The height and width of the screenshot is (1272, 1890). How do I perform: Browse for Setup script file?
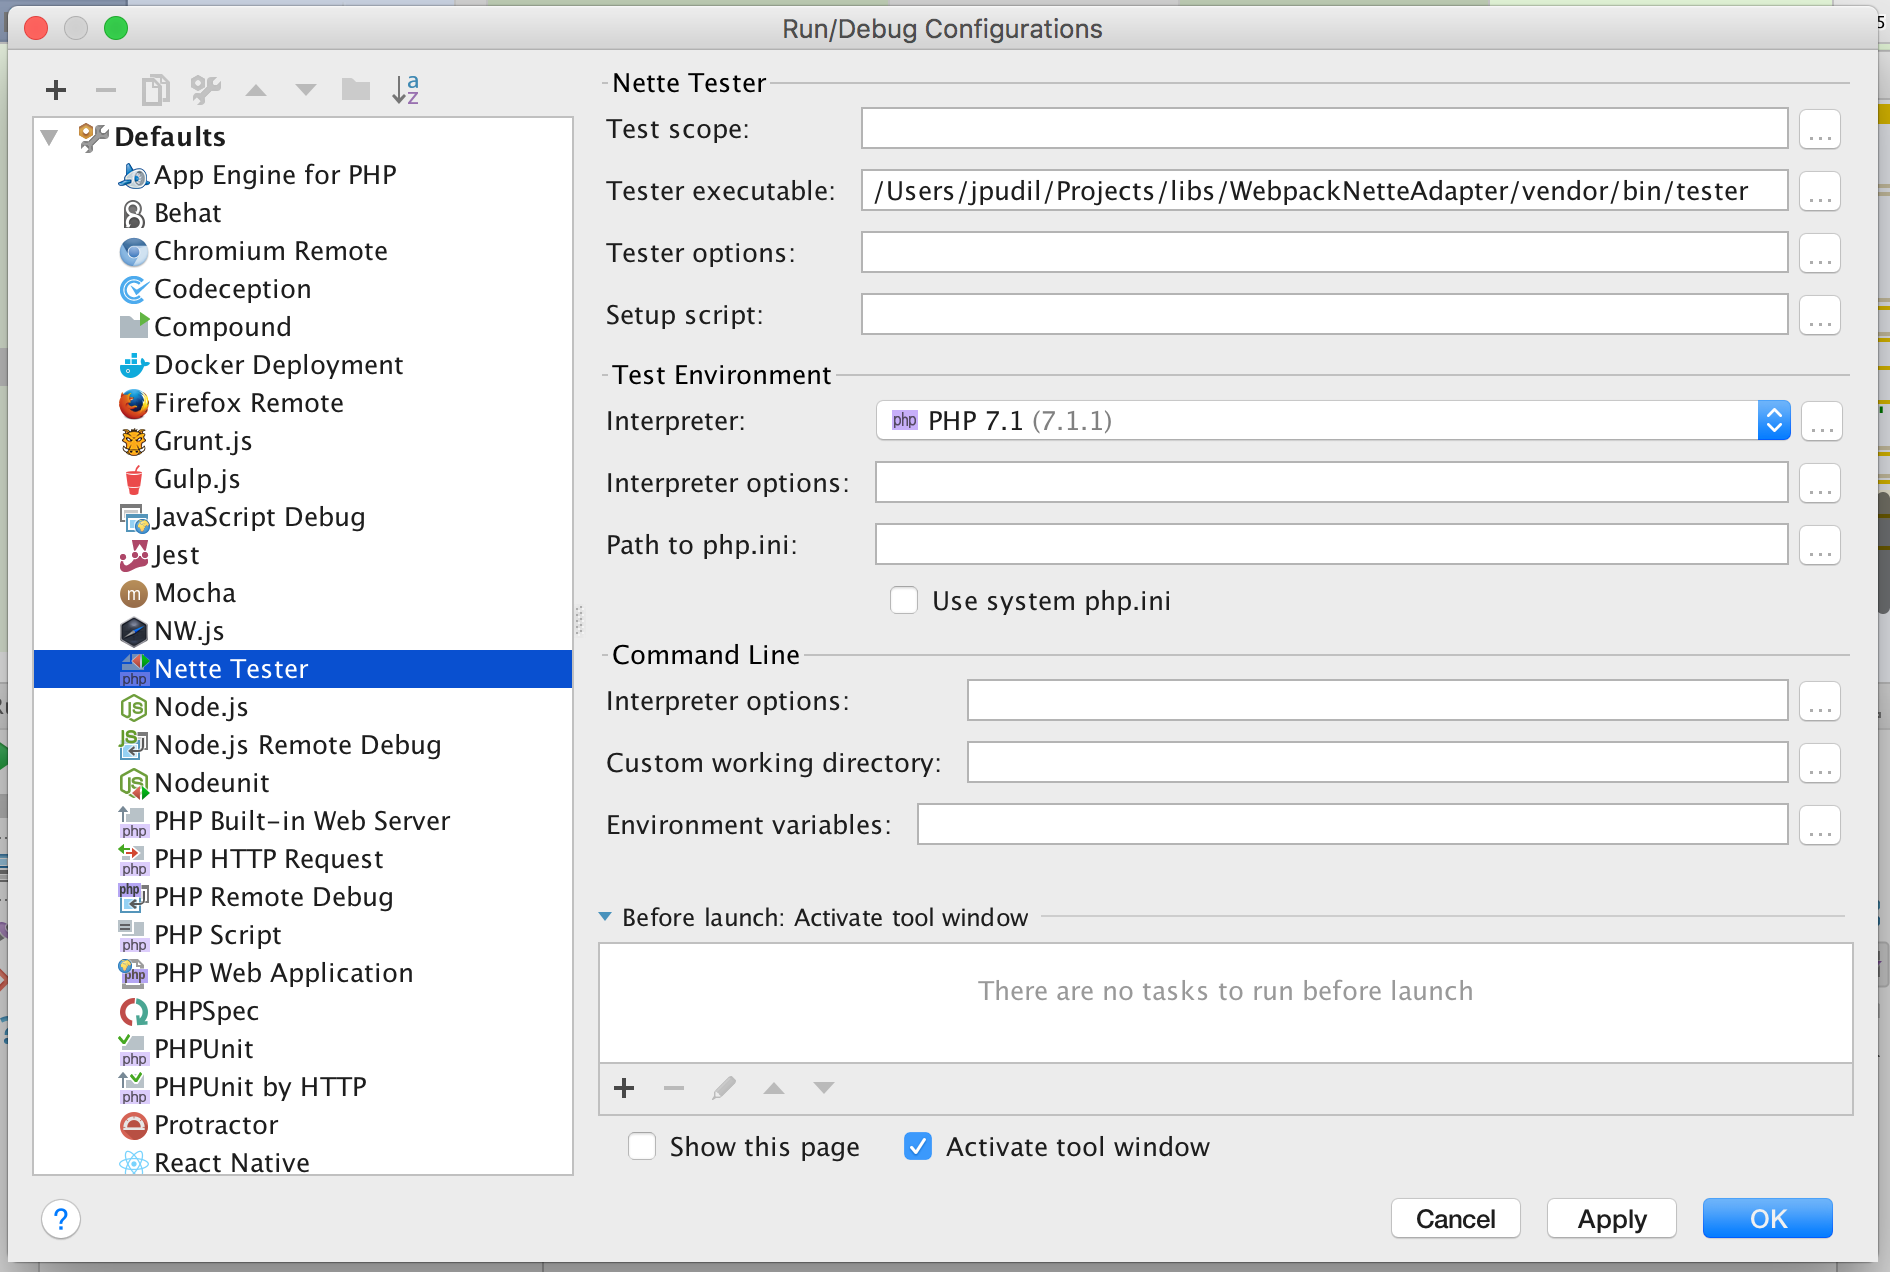click(1820, 315)
